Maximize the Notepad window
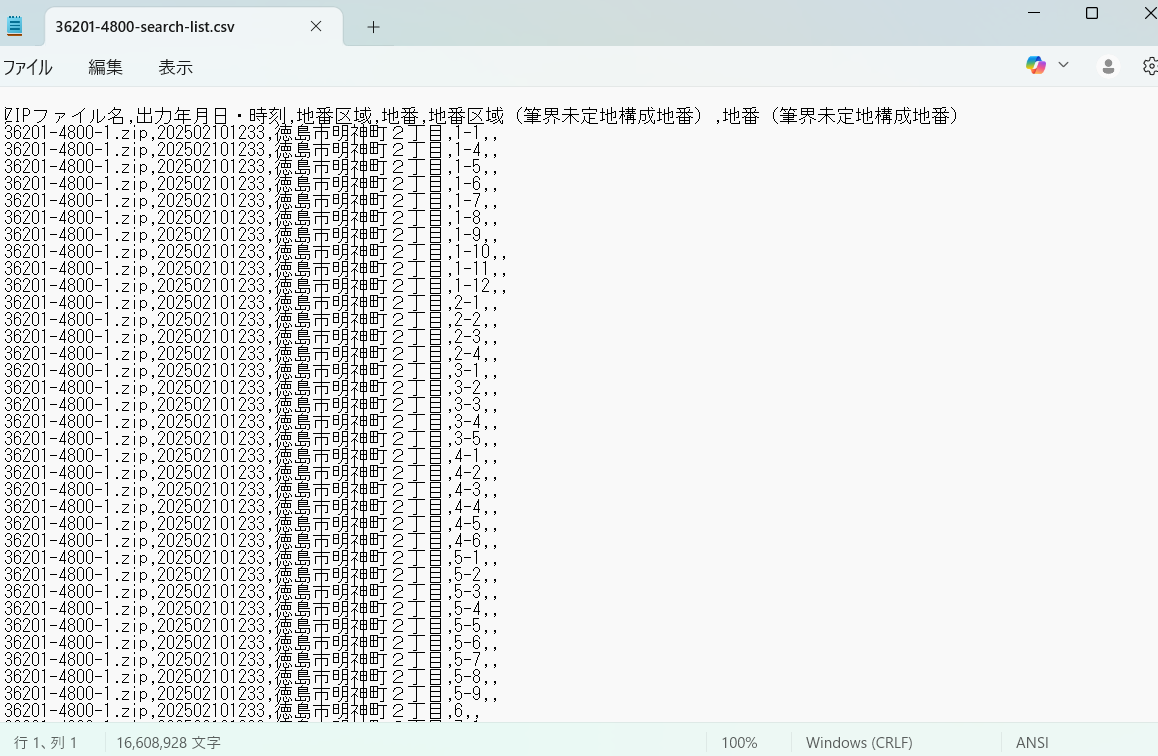Image resolution: width=1158 pixels, height=756 pixels. [x=1092, y=13]
